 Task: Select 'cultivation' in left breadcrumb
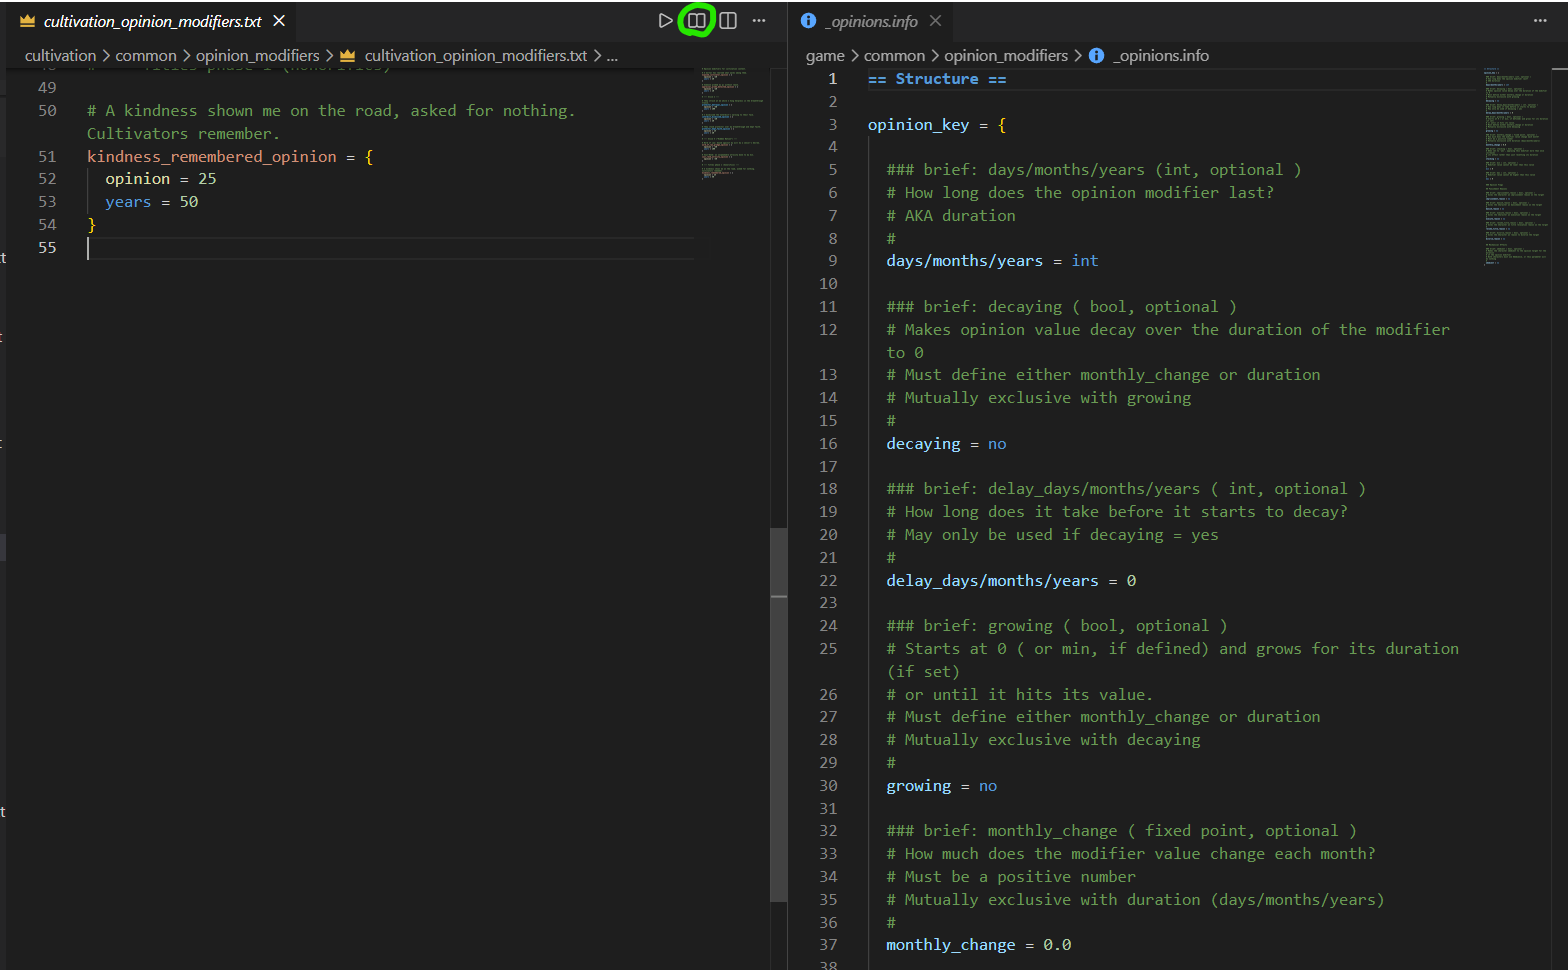point(60,56)
